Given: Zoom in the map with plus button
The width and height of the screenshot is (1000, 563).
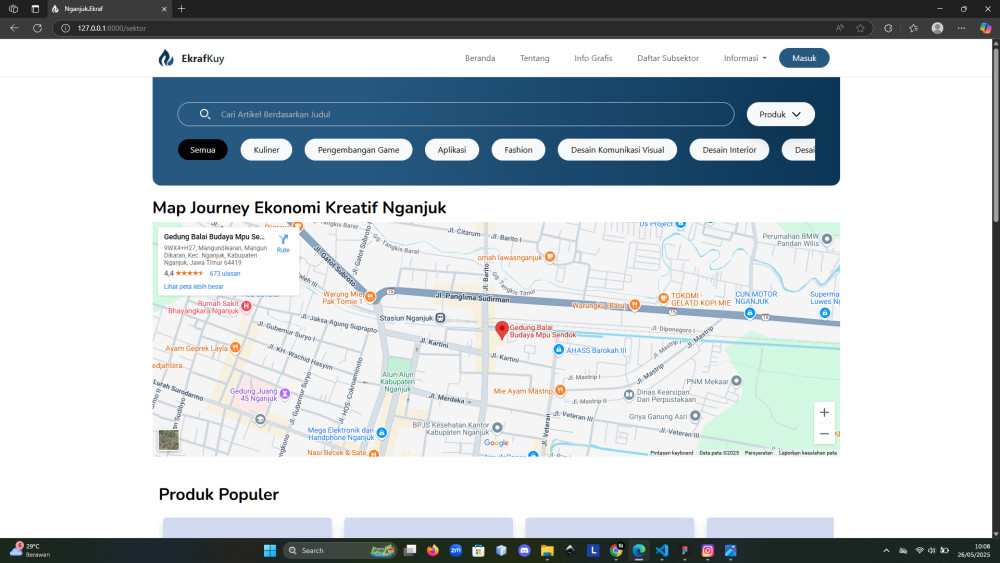Looking at the screenshot, I should pyautogui.click(x=824, y=413).
